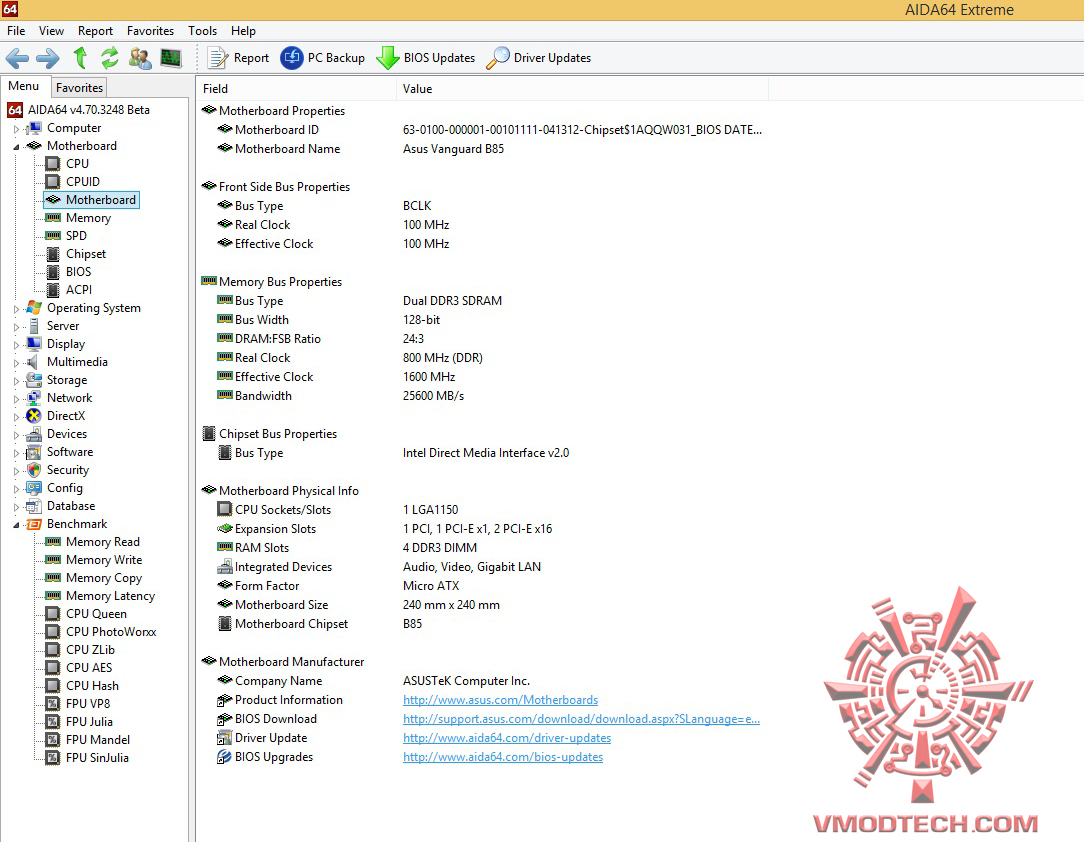Screen dimensions: 1084x842
Task: Select Memory Copy benchmark
Action: (104, 578)
